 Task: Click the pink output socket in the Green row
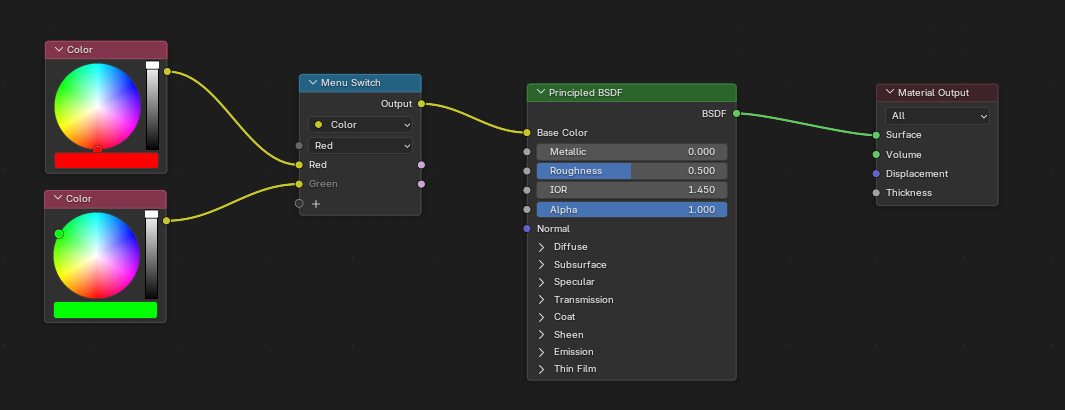pyautogui.click(x=421, y=184)
